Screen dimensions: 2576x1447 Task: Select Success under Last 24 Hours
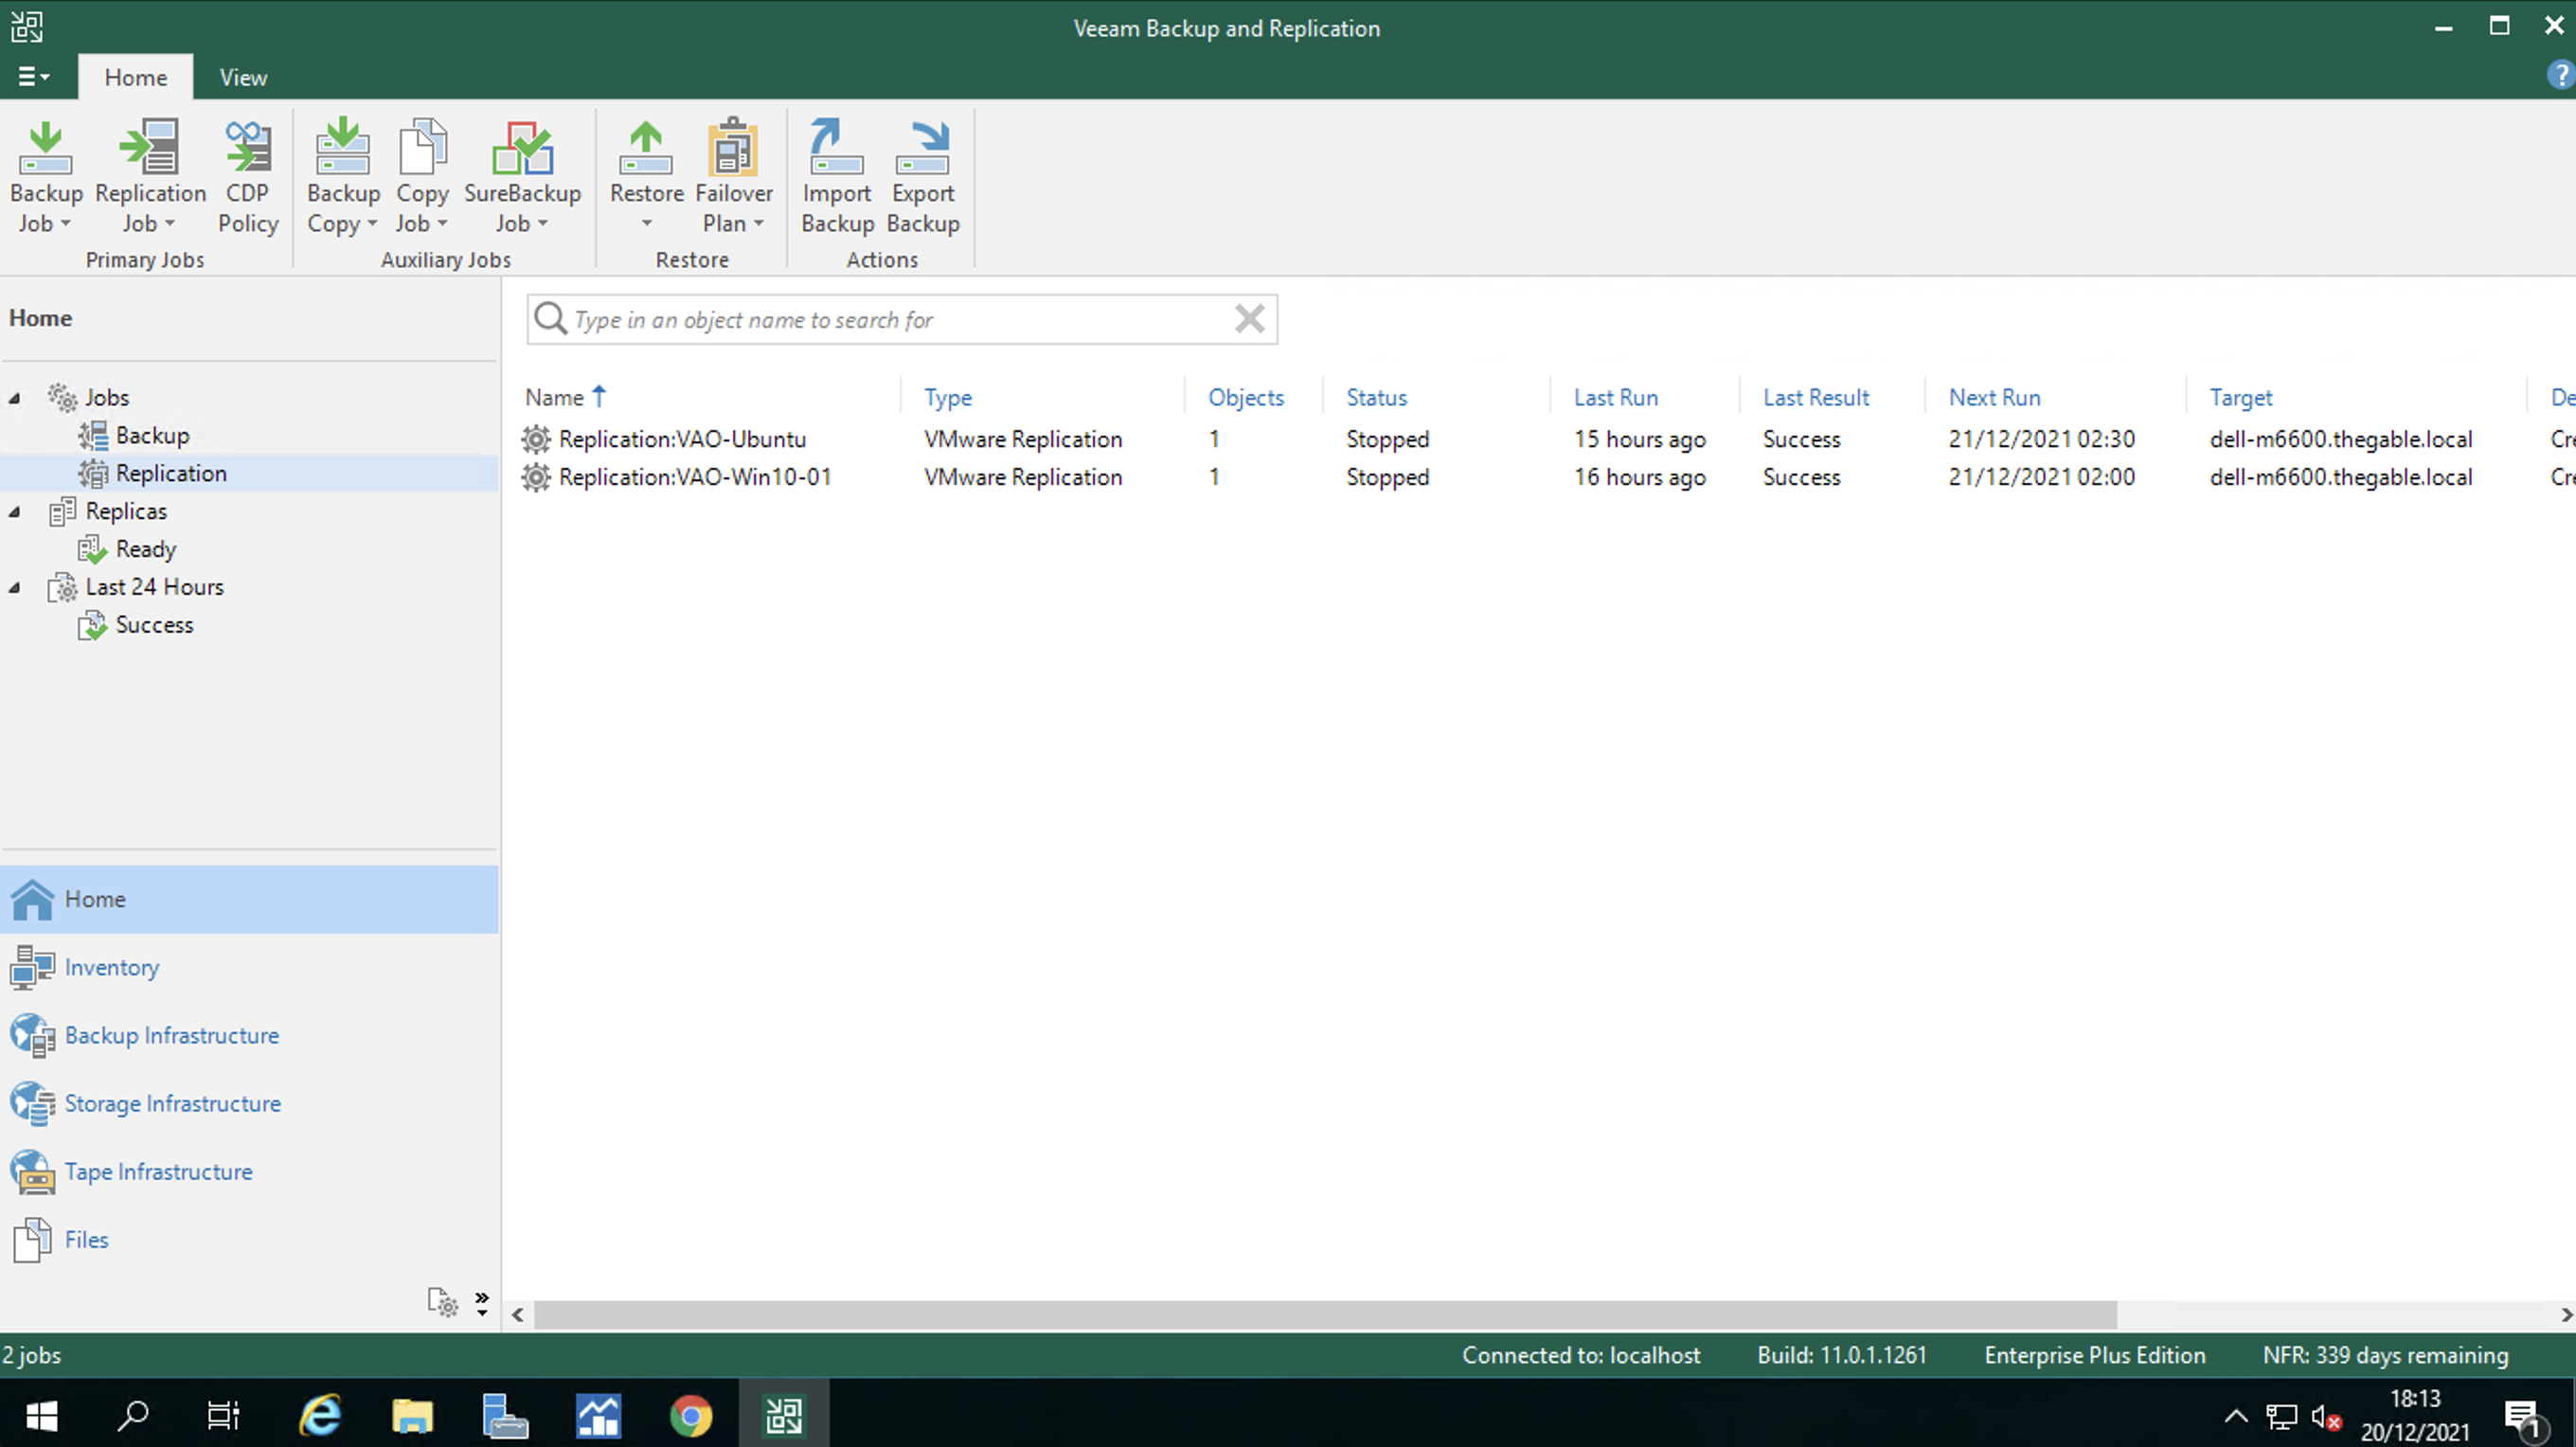click(154, 625)
